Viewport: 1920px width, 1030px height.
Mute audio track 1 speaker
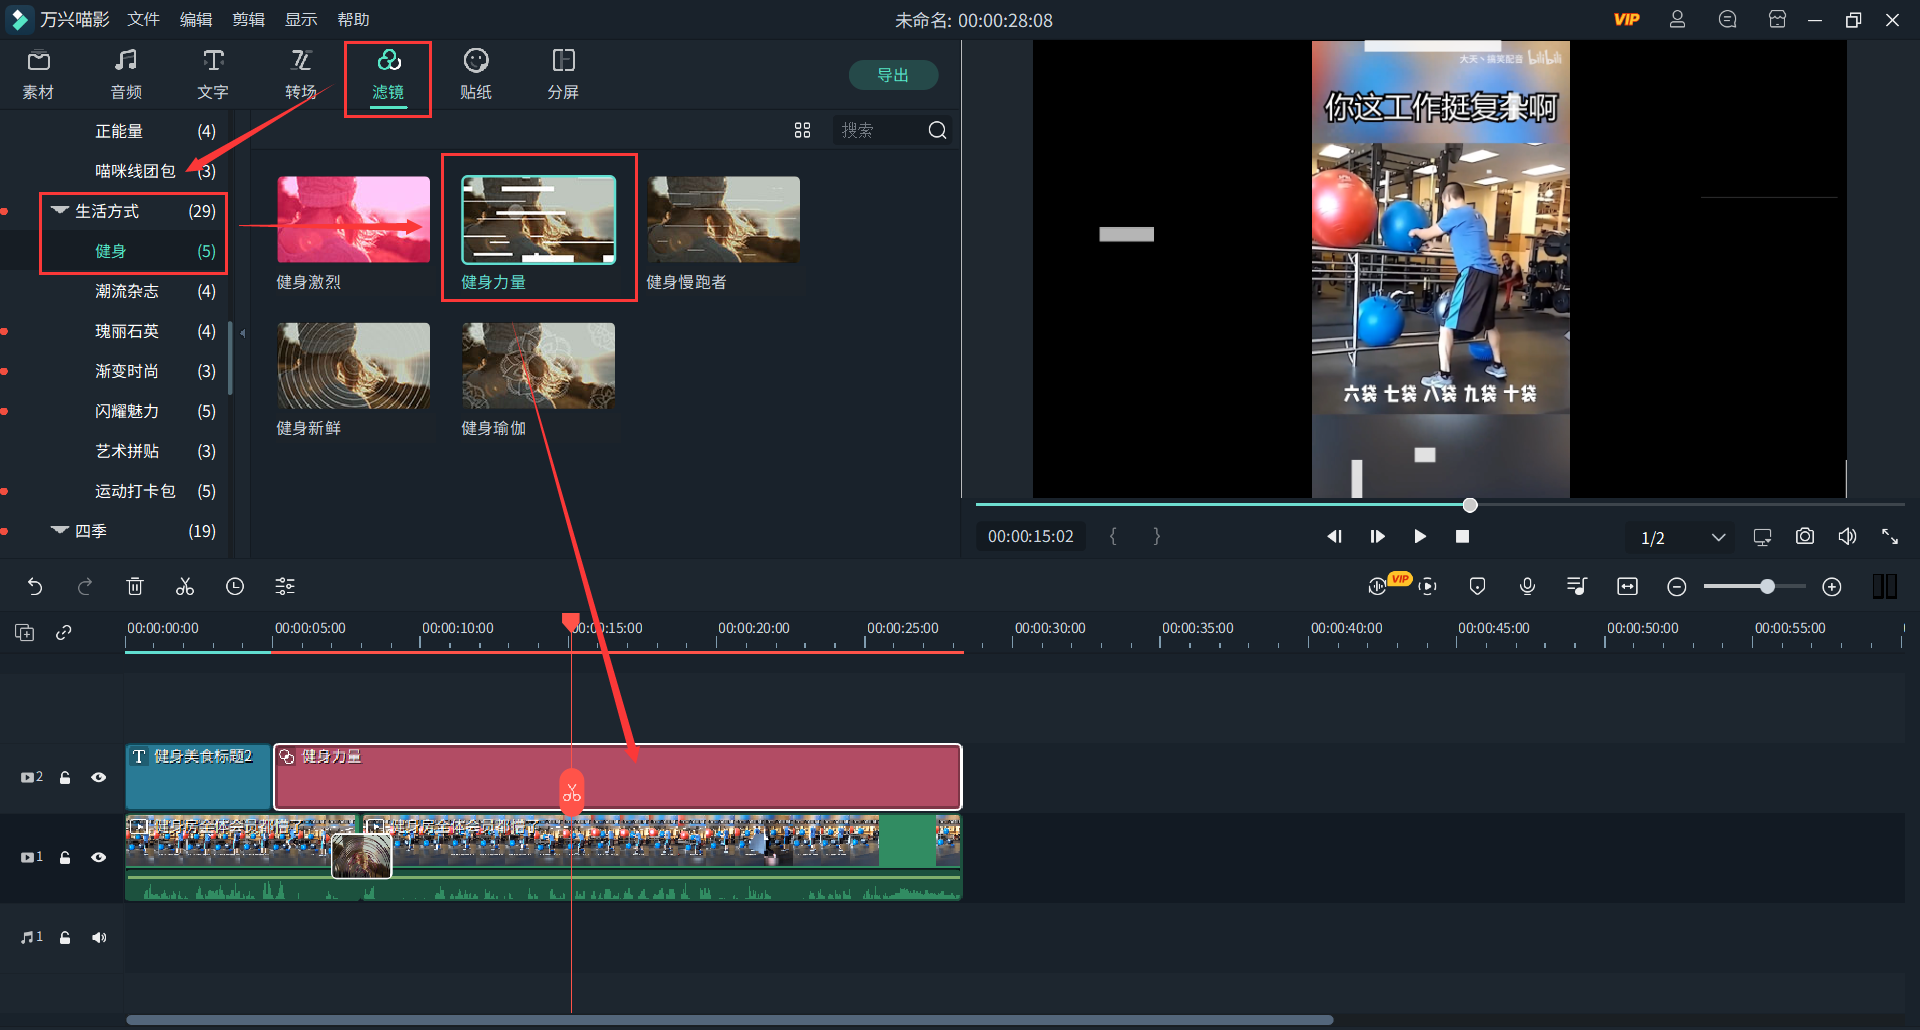98,937
